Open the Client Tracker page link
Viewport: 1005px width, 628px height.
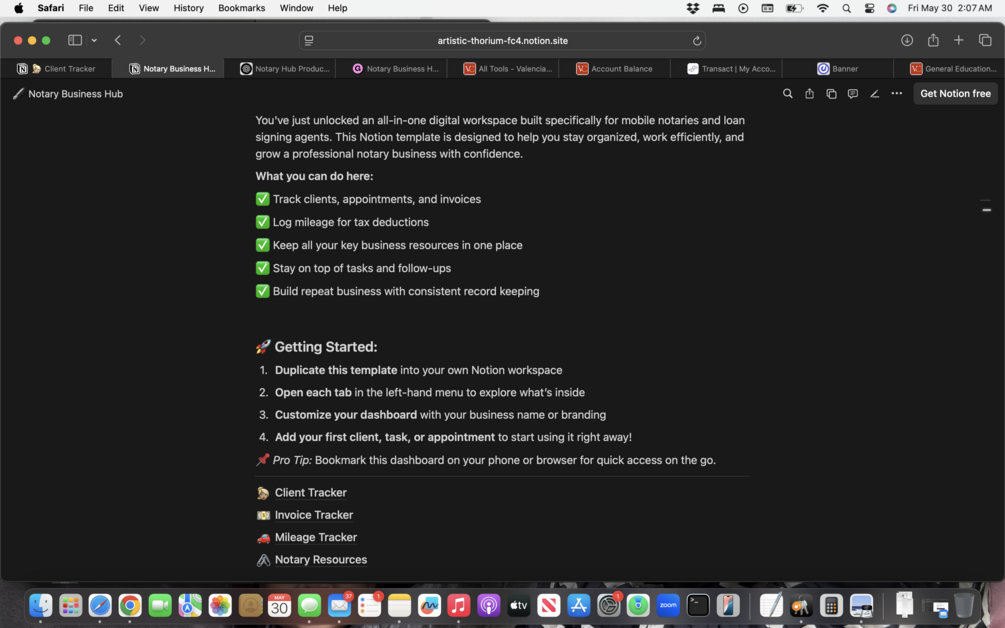pyautogui.click(x=311, y=493)
